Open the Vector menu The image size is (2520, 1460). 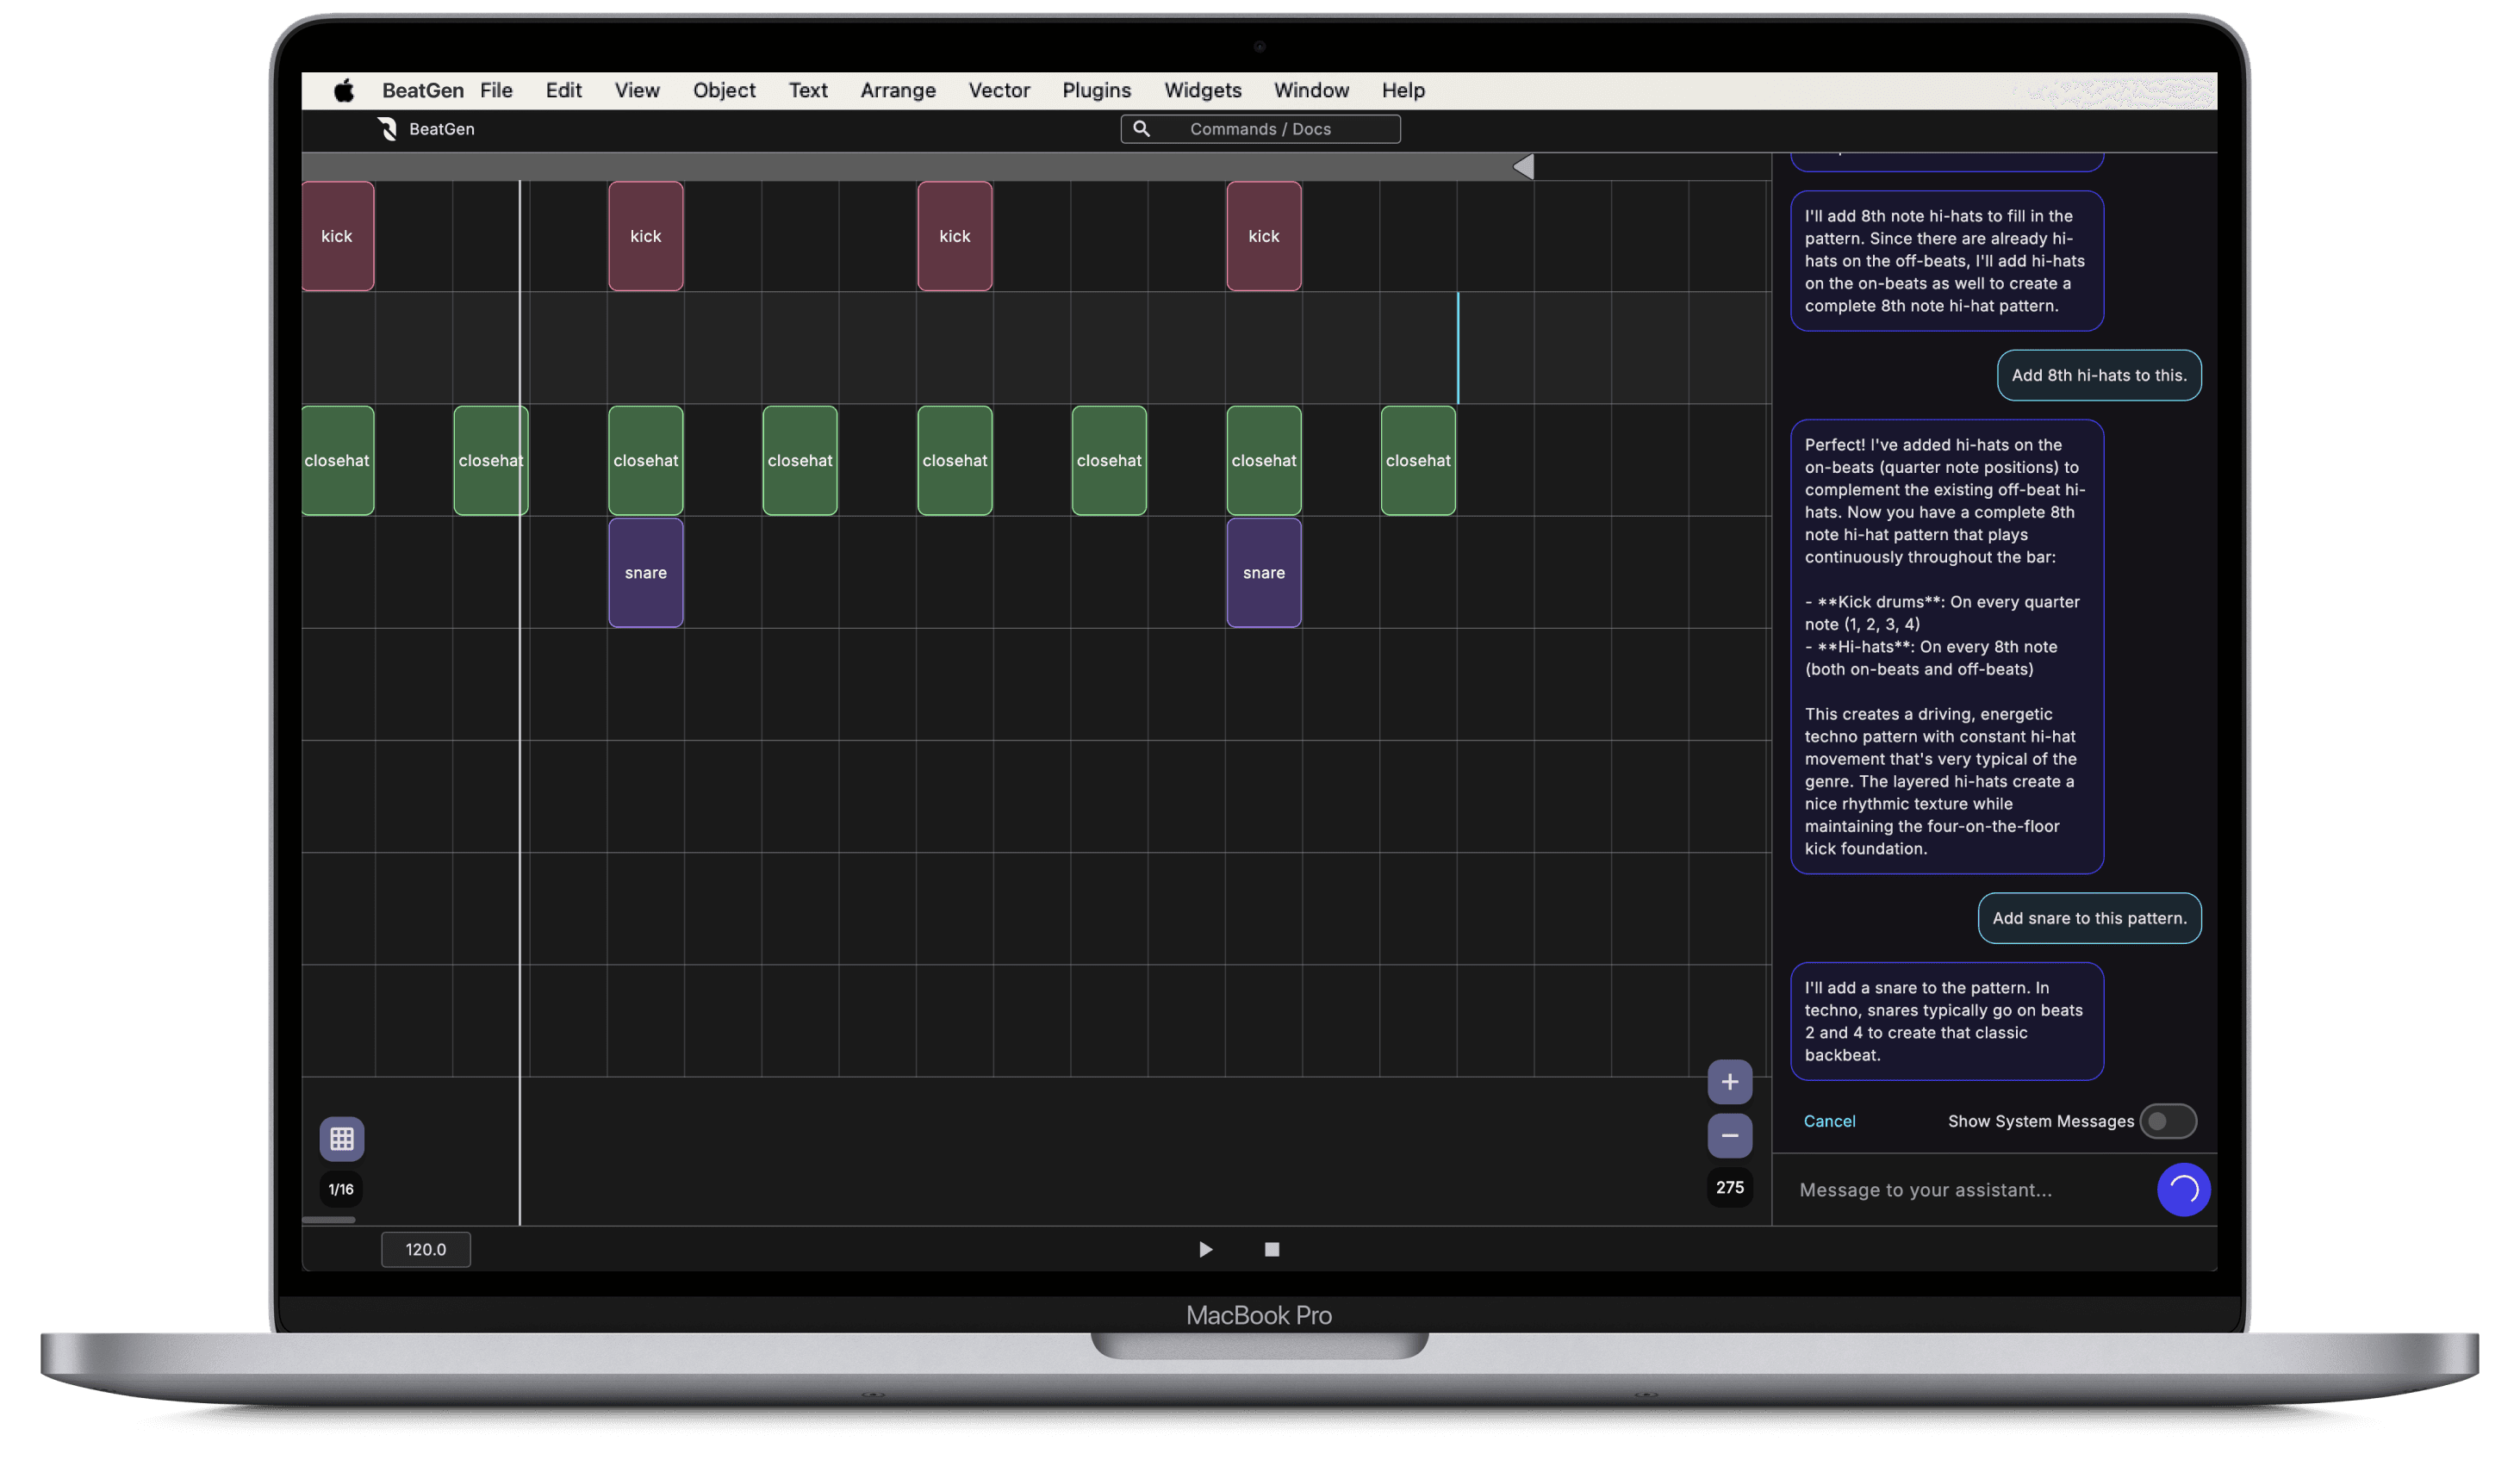point(999,90)
